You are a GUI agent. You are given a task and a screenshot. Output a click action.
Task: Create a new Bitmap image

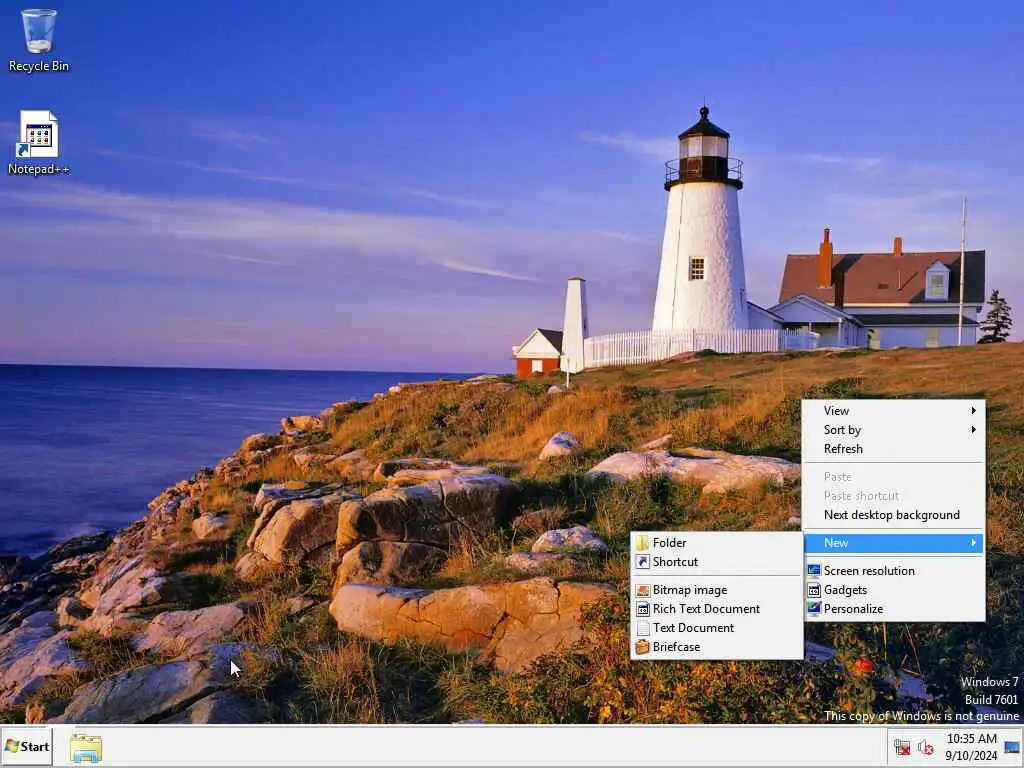pos(717,590)
